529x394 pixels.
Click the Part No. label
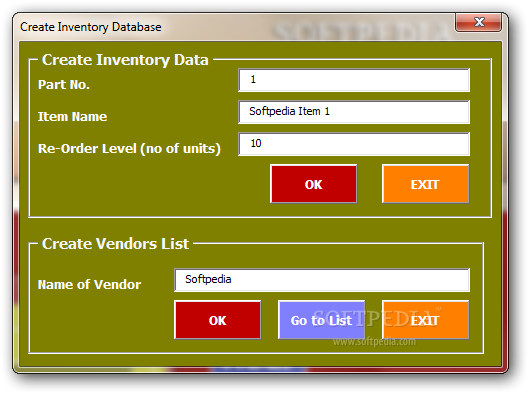64,85
